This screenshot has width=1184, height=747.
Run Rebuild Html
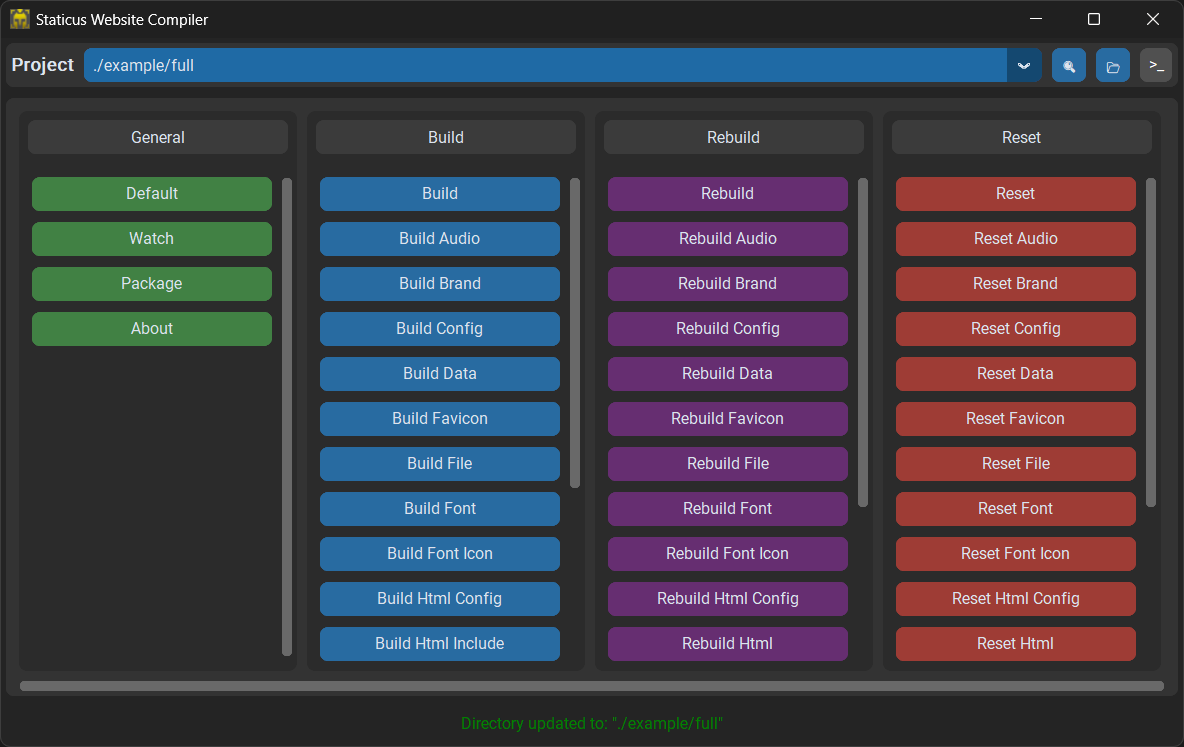point(728,644)
